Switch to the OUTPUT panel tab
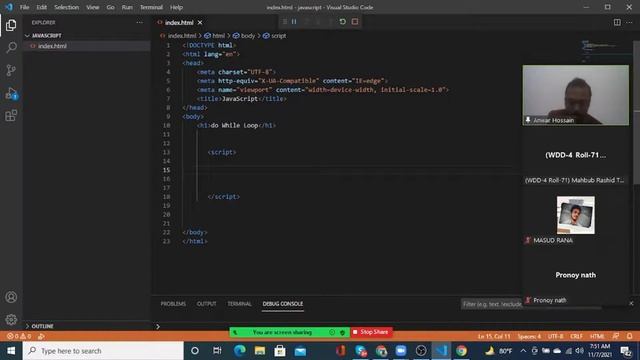The height and width of the screenshot is (360, 640). (x=207, y=304)
